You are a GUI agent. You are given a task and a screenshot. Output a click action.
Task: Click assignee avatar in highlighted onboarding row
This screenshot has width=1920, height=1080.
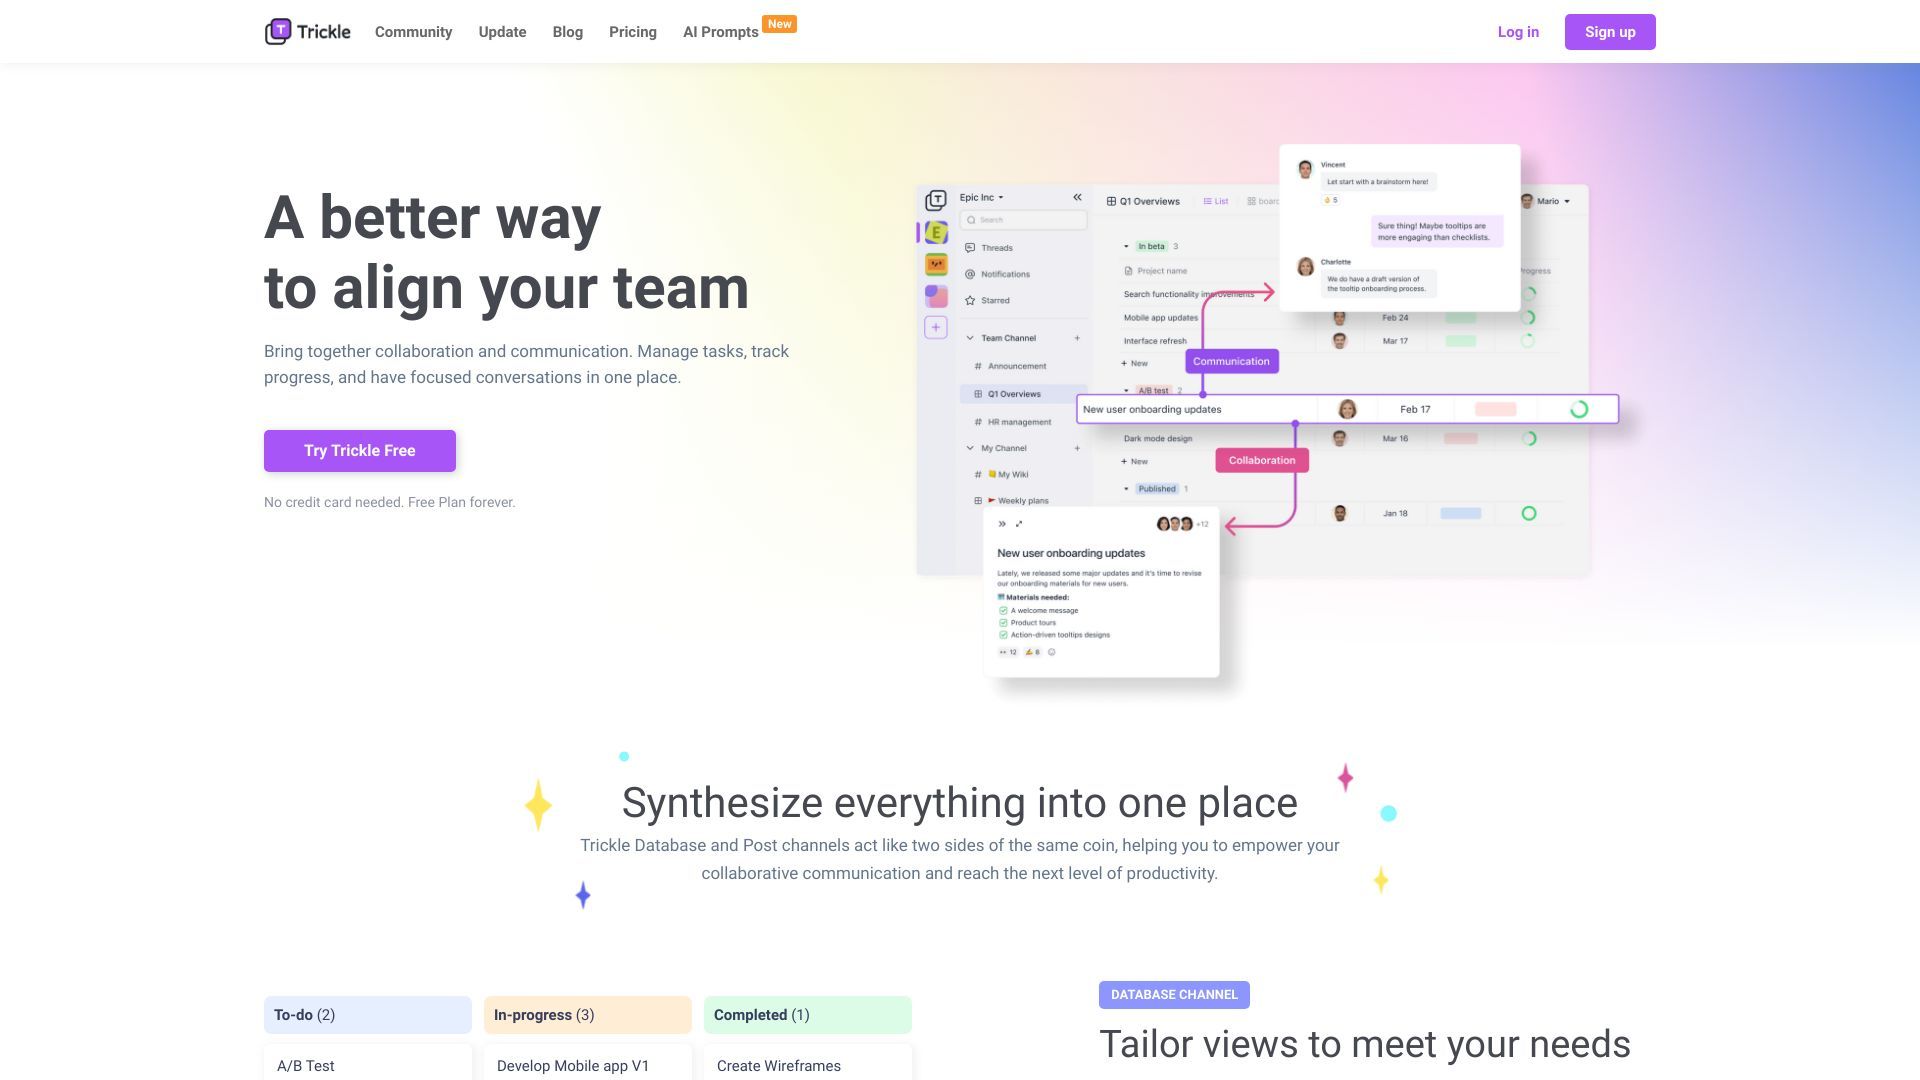[1347, 409]
